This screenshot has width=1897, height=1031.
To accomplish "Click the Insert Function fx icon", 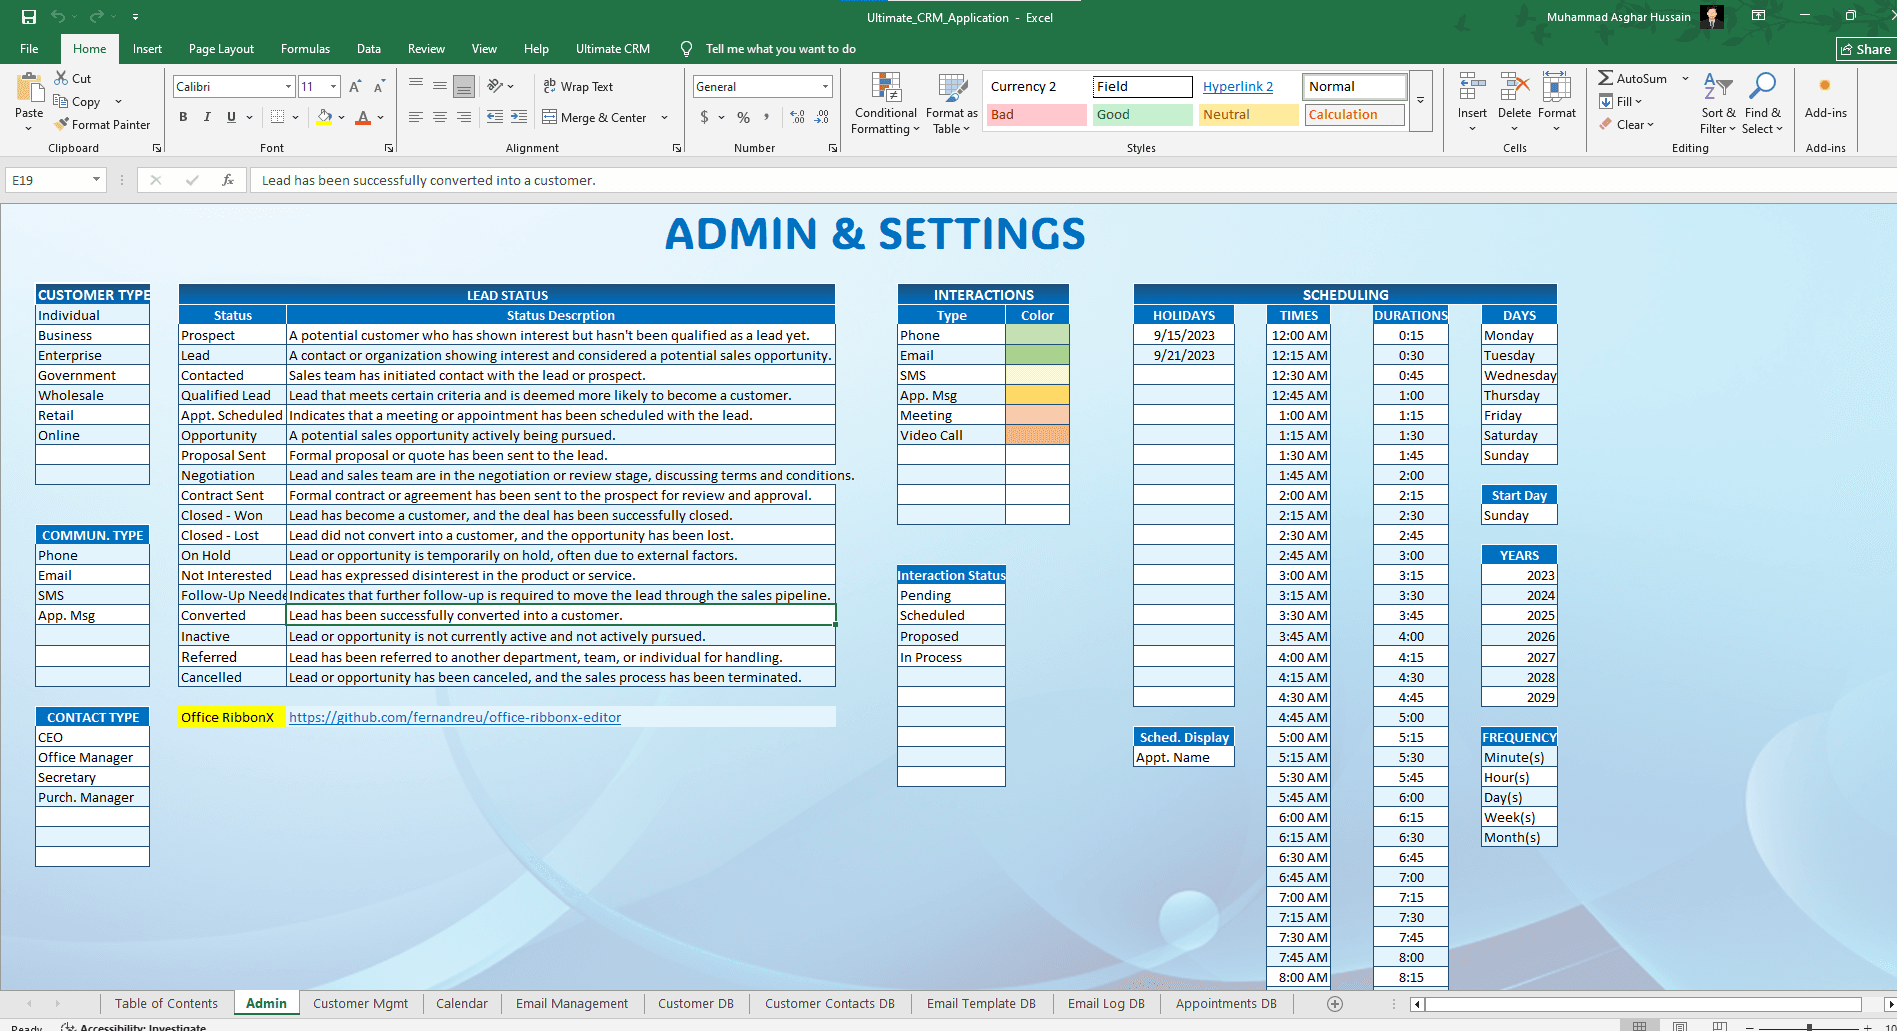I will (228, 180).
